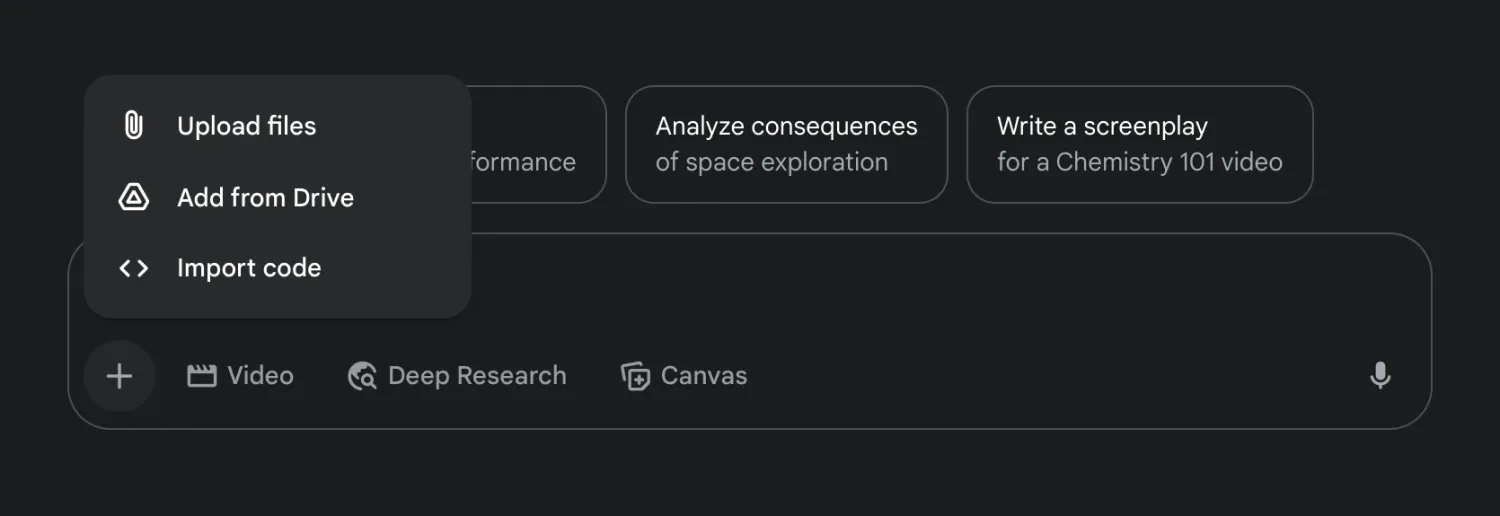Activate the microphone voice input
Viewport: 1500px width, 516px height.
point(1380,376)
